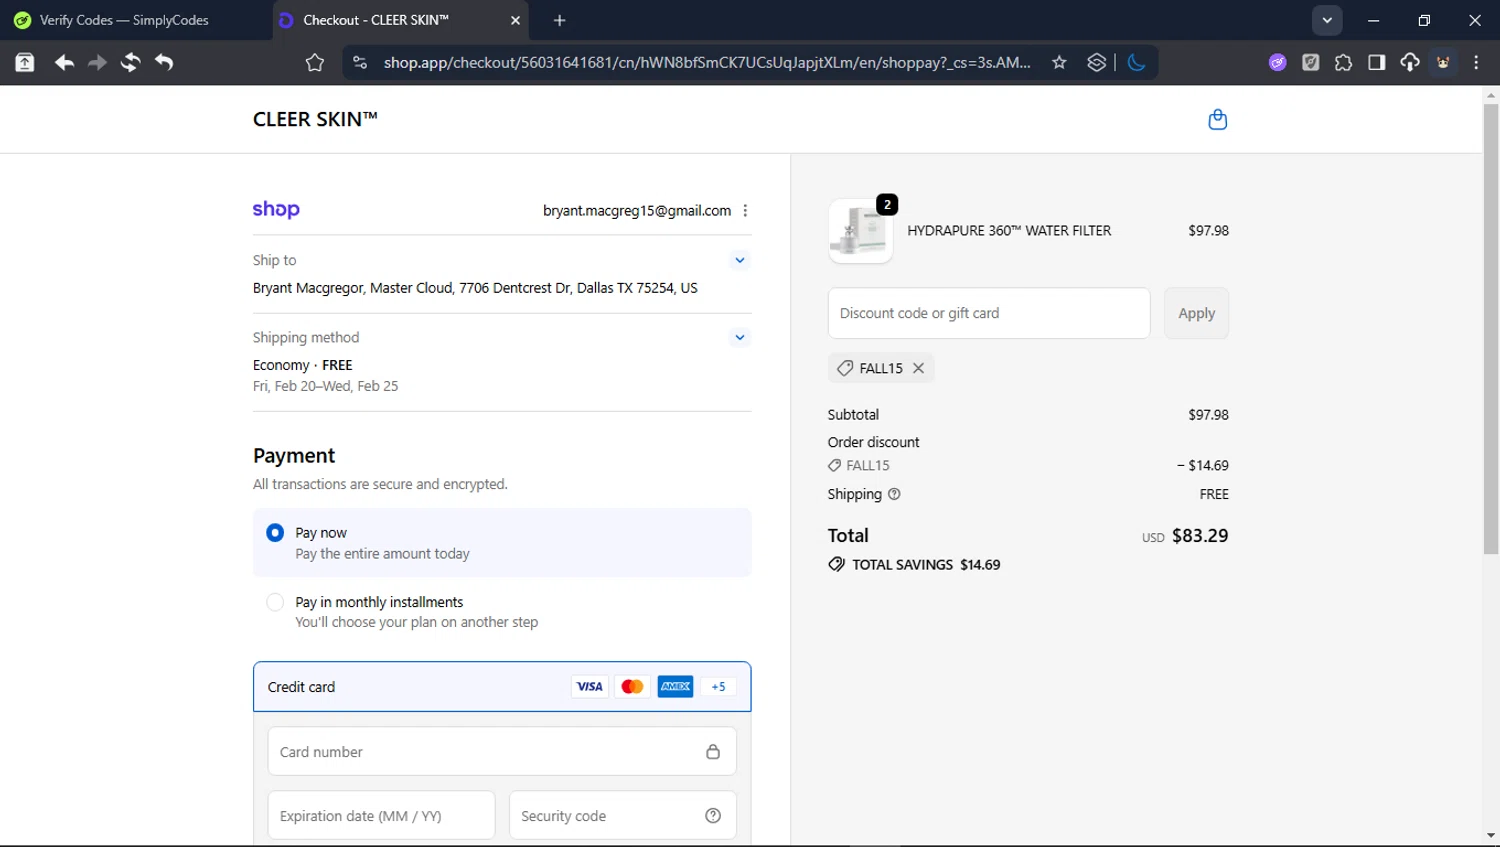
Task: Click the card number lock icon
Action: [713, 751]
